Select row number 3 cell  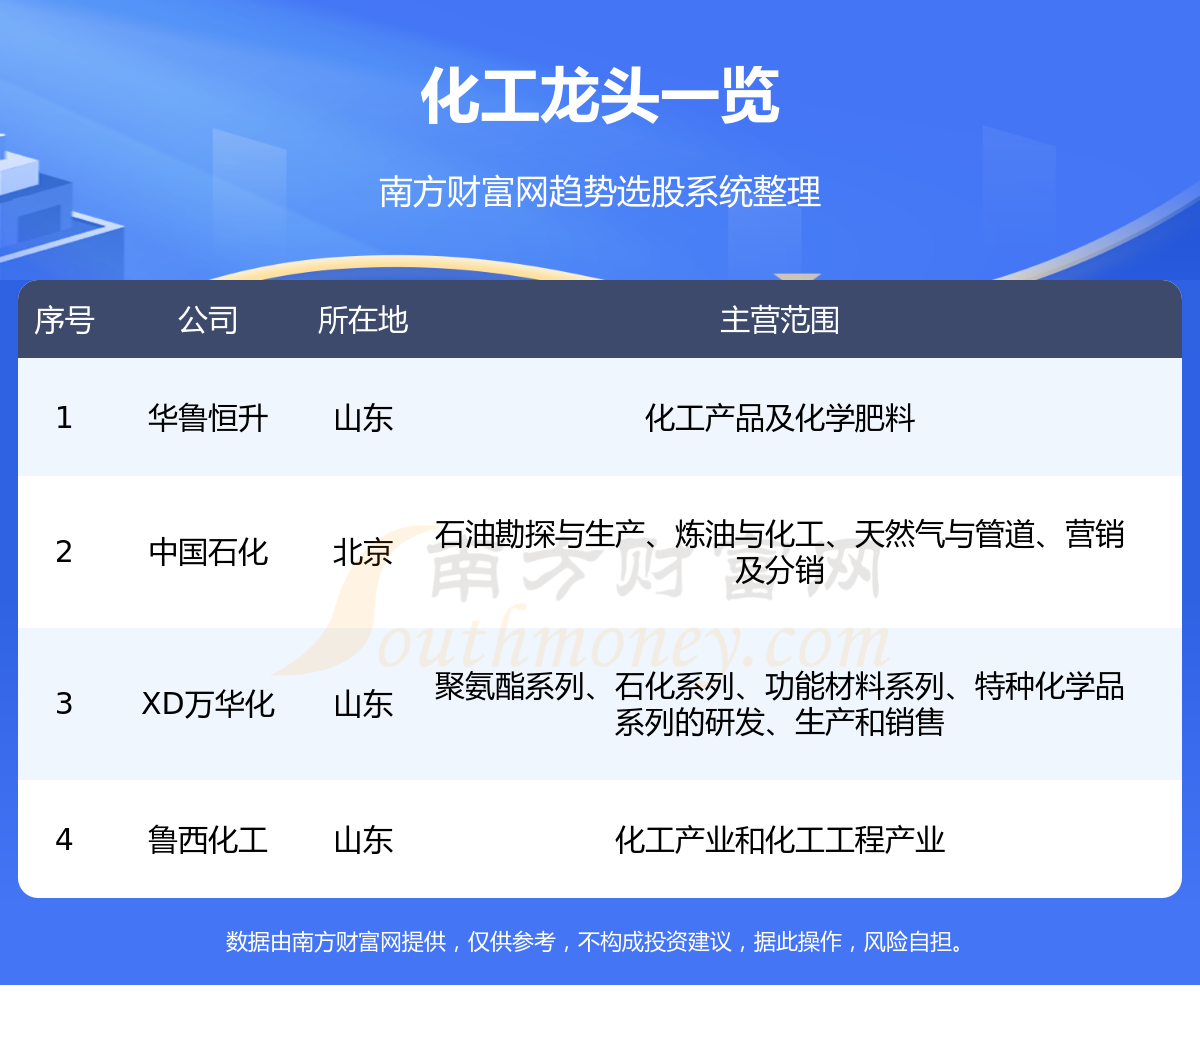[64, 703]
